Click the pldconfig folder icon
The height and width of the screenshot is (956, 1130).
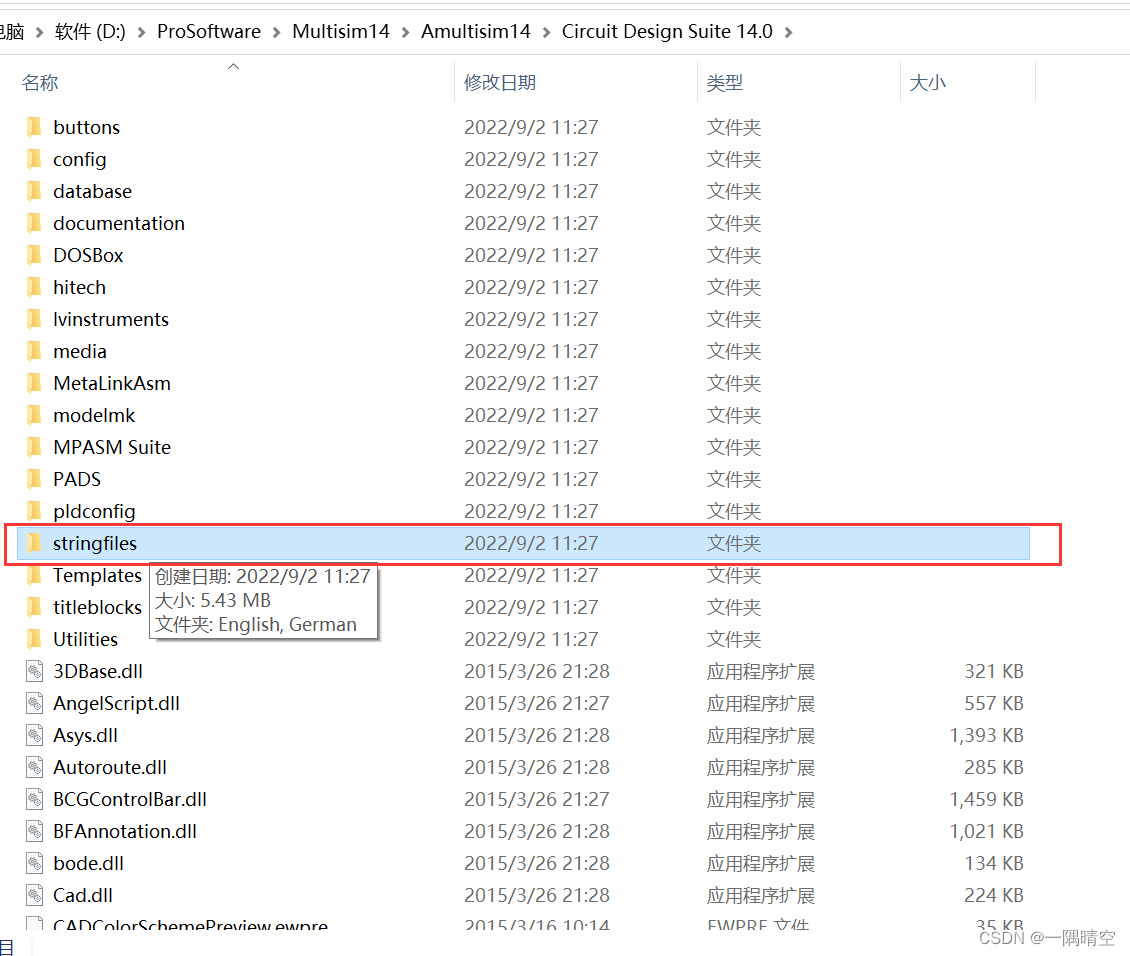(x=34, y=511)
